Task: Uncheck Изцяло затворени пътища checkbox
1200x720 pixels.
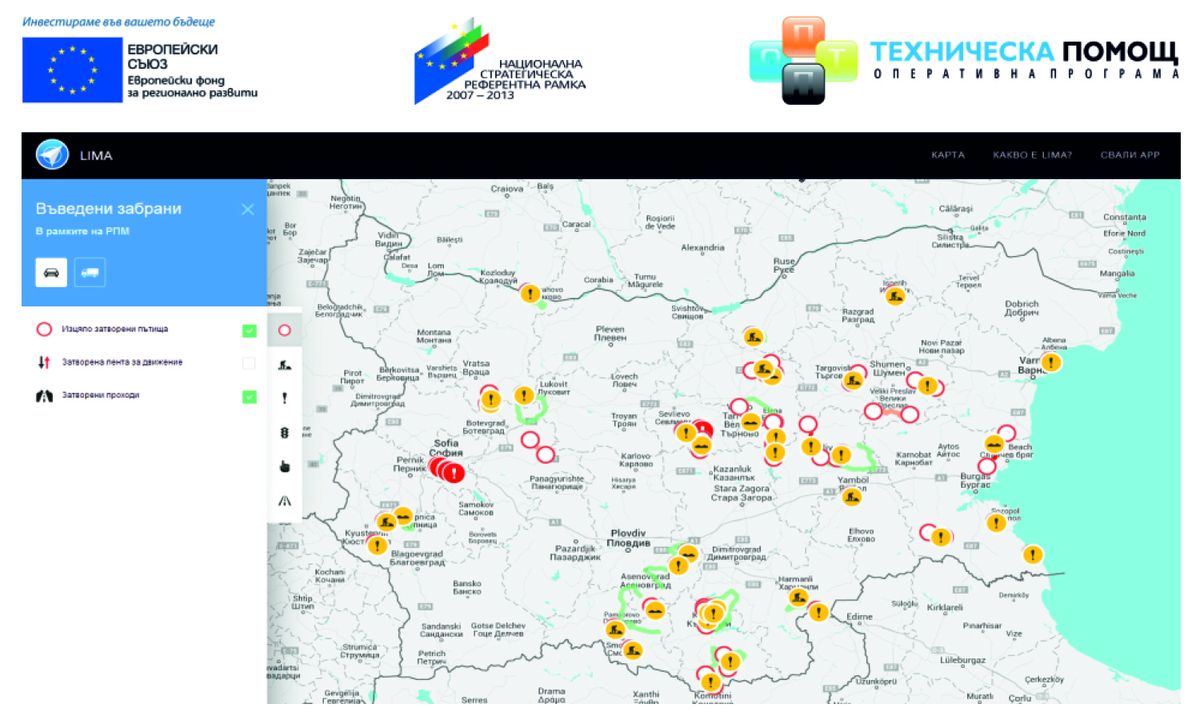Action: [249, 331]
